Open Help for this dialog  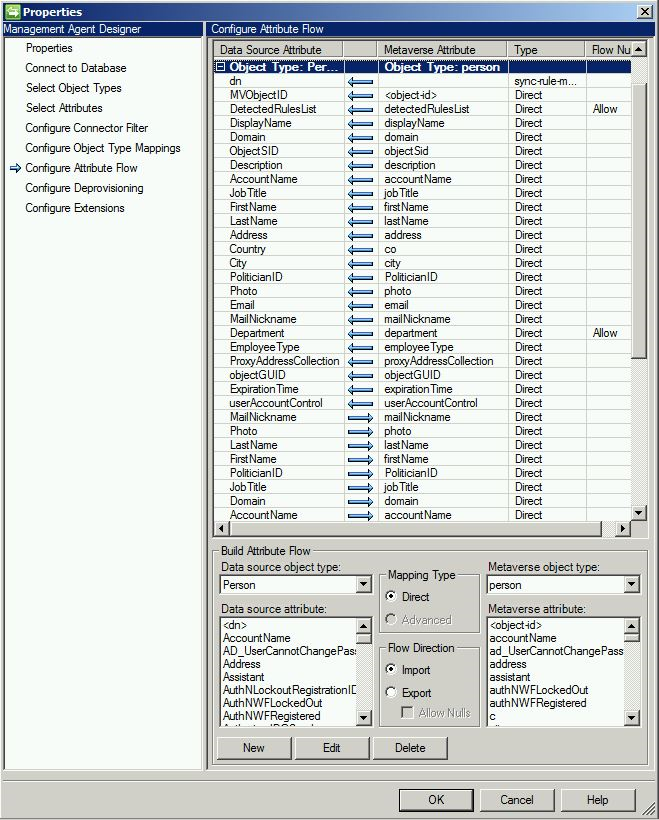(x=597, y=800)
